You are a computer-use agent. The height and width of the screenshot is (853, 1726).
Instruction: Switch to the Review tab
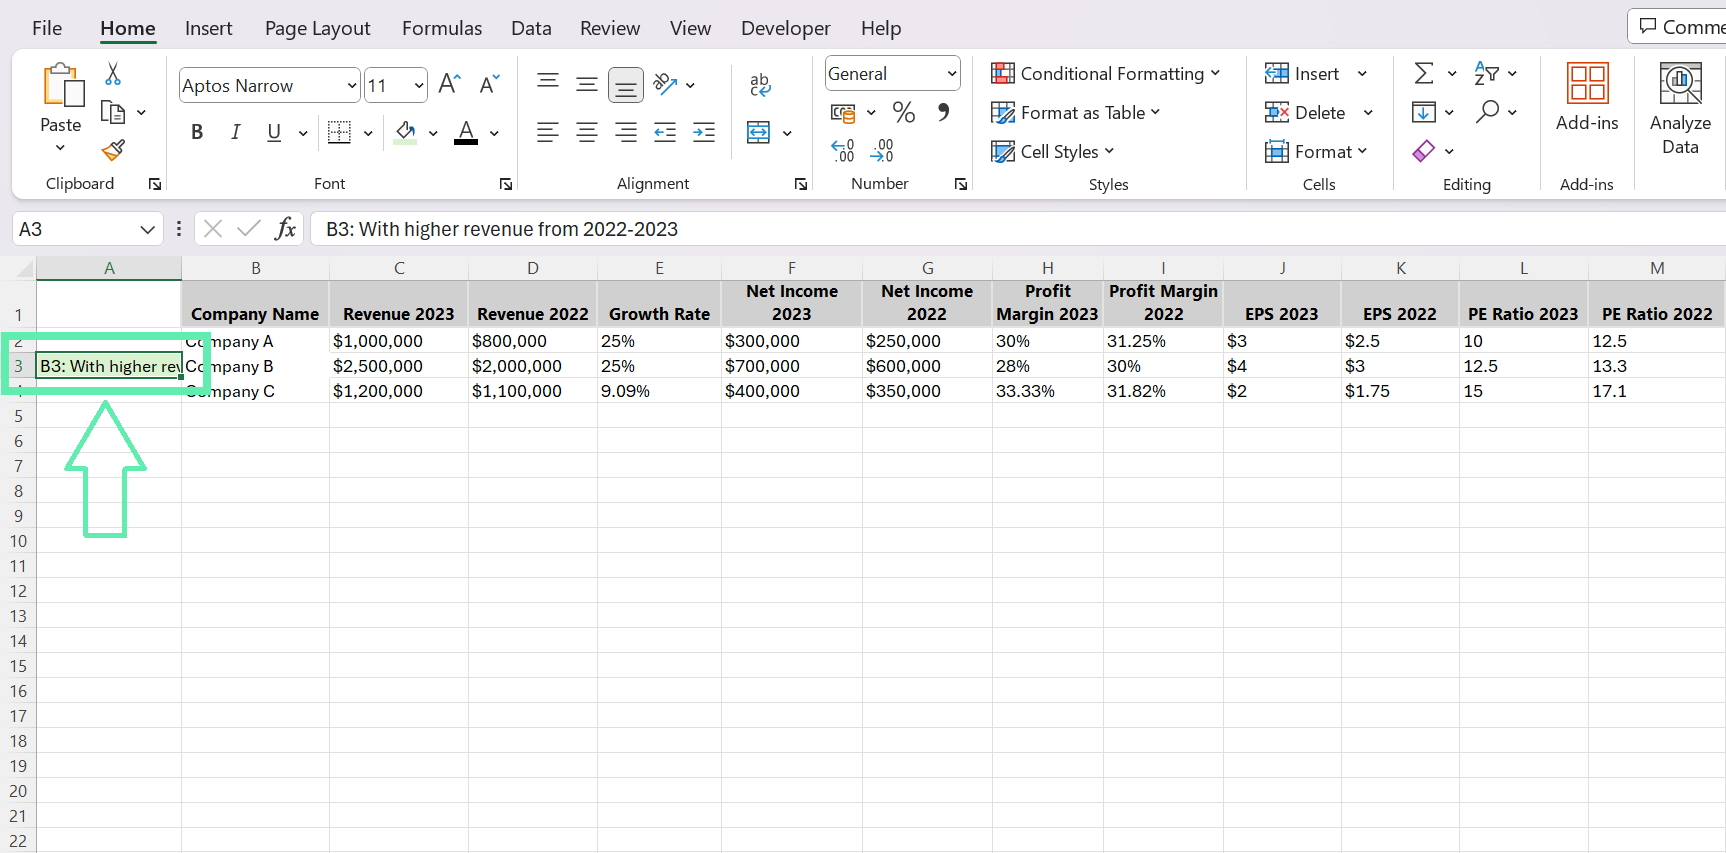pyautogui.click(x=610, y=28)
